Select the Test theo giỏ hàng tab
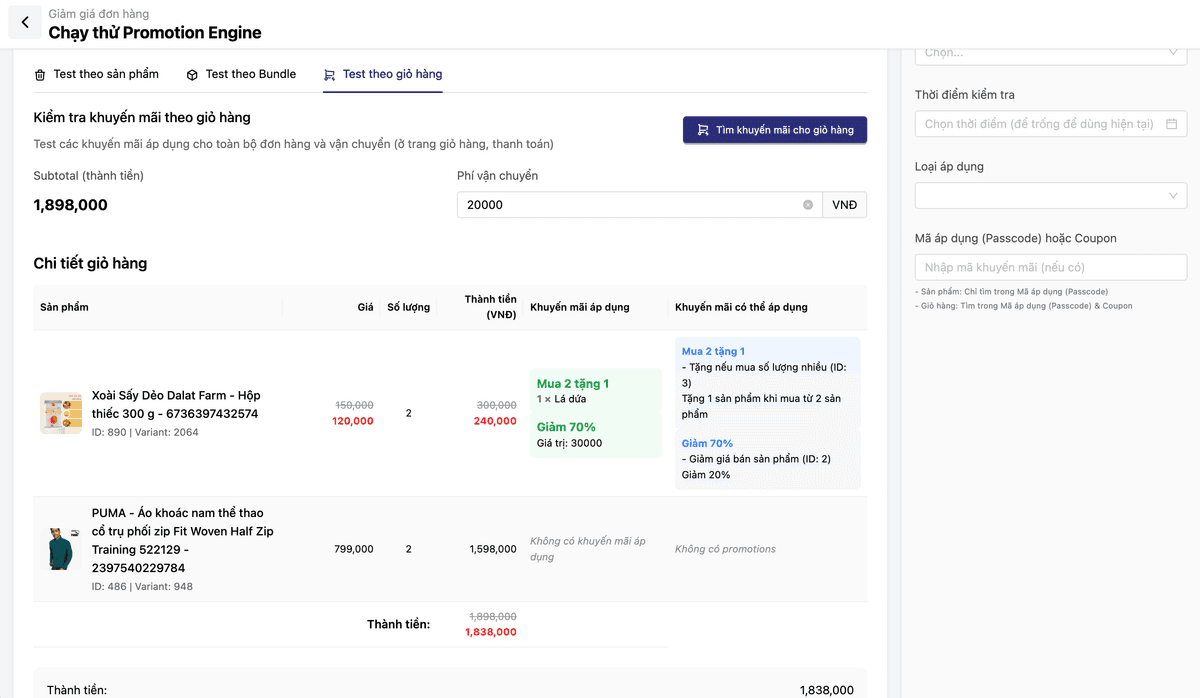 point(392,74)
